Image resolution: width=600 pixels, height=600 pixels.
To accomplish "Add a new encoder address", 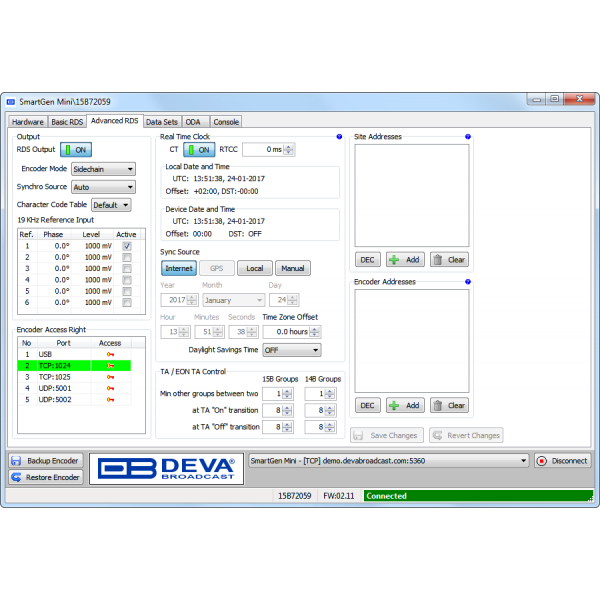I will [x=405, y=405].
